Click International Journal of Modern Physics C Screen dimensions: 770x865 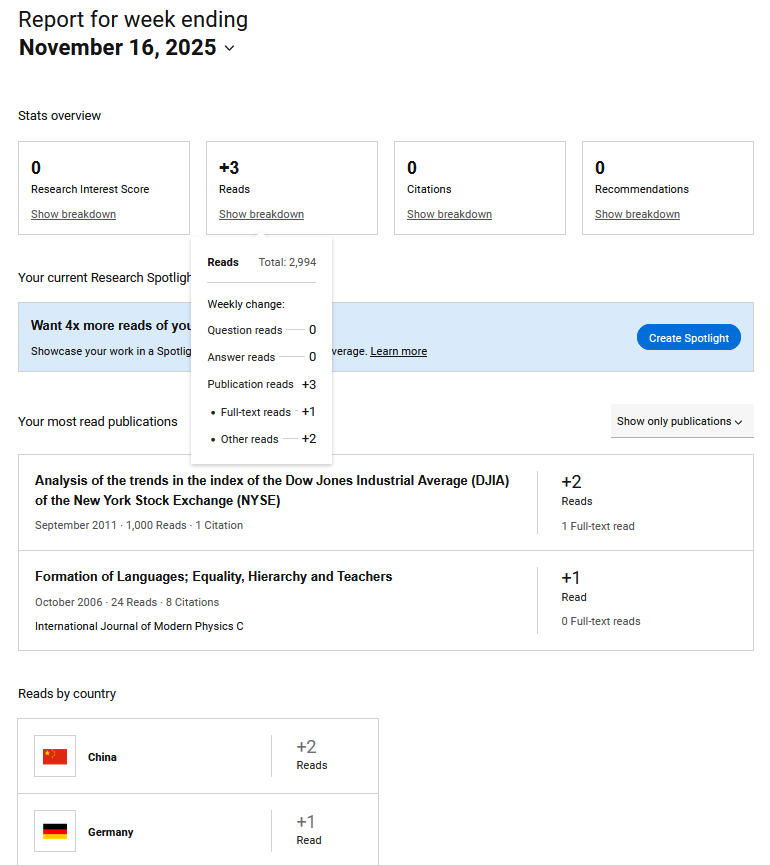(x=139, y=626)
